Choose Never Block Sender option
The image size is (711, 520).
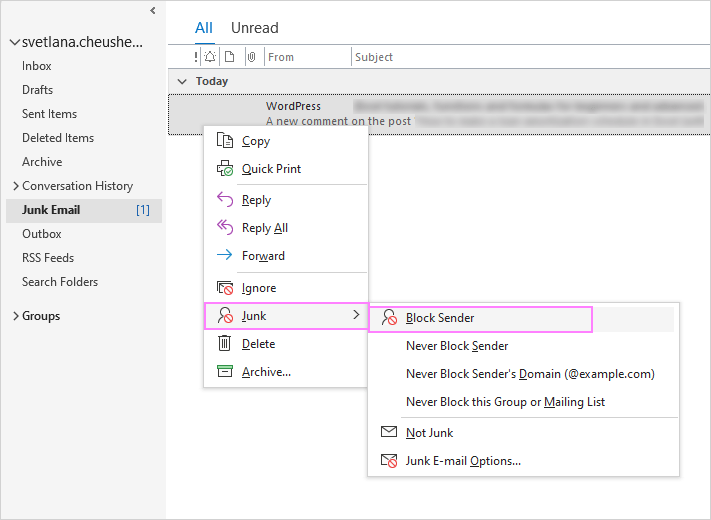pos(523,346)
